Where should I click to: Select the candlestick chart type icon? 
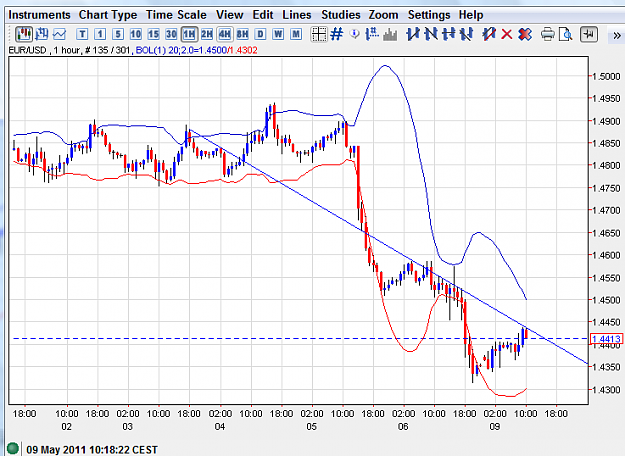pyautogui.click(x=24, y=34)
